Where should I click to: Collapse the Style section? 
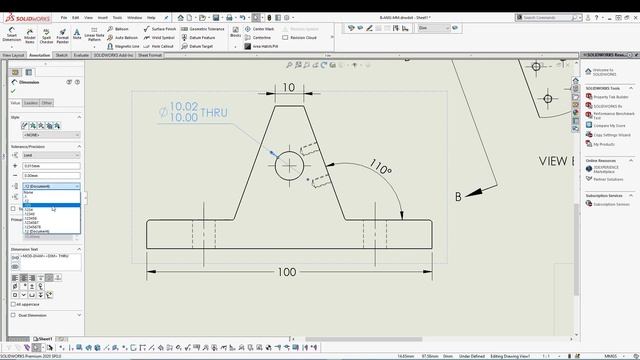coord(79,117)
